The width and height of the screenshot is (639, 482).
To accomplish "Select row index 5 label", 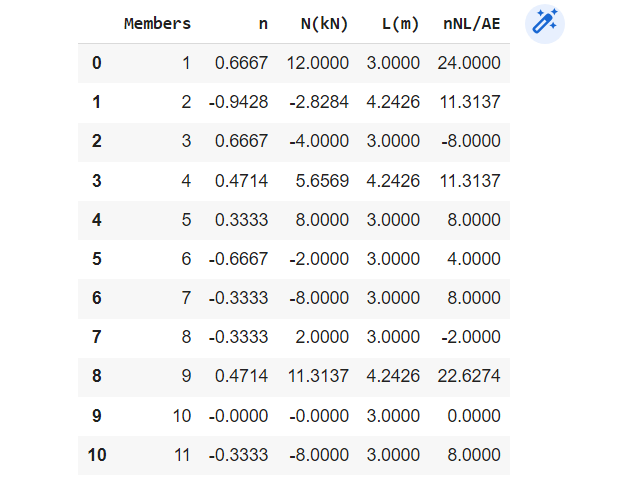I will [x=97, y=259].
